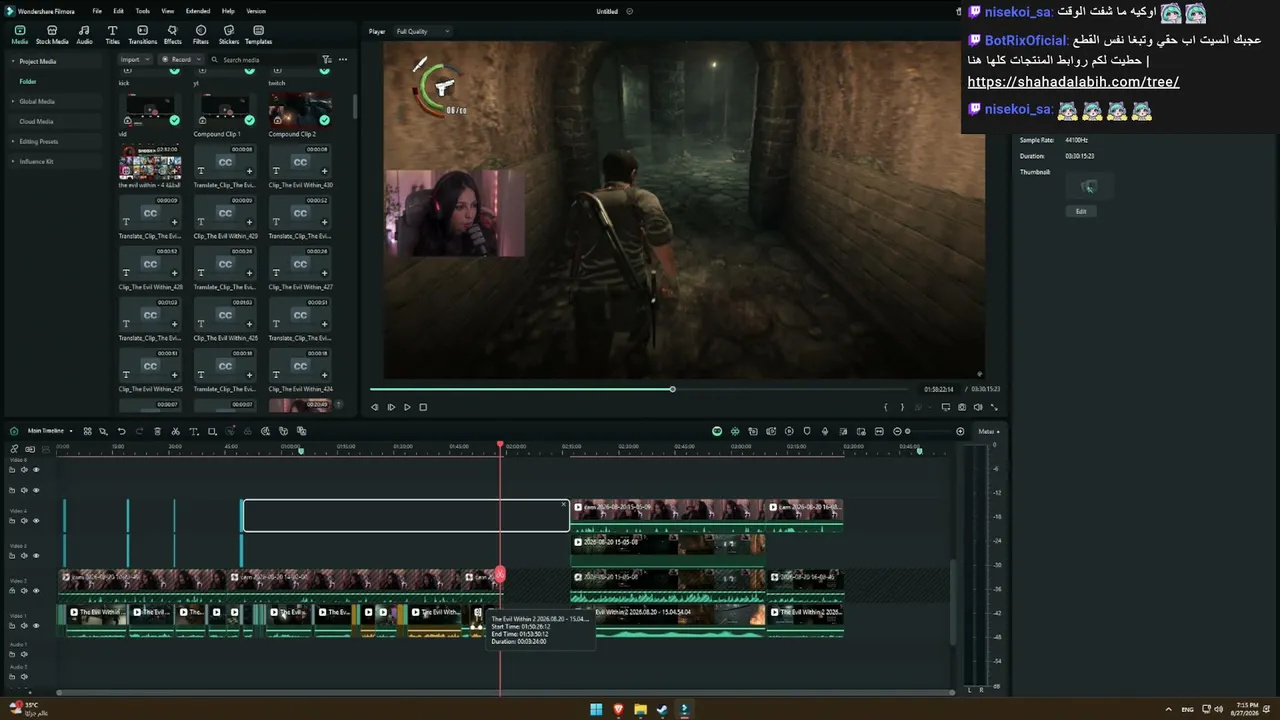Image resolution: width=1280 pixels, height=720 pixels.
Task: Open the Brave browser from the taskbar
Action: tap(618, 710)
